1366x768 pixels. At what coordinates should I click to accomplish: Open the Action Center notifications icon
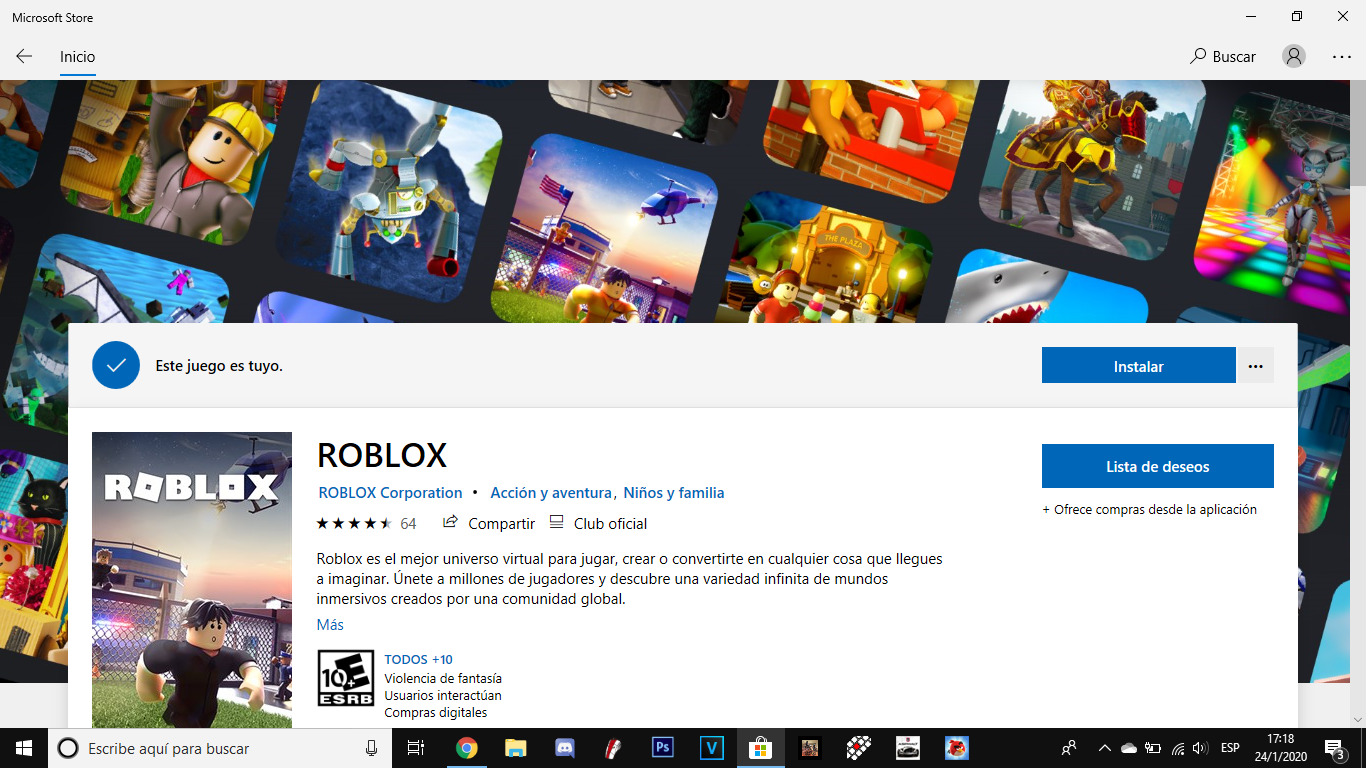coord(1335,748)
